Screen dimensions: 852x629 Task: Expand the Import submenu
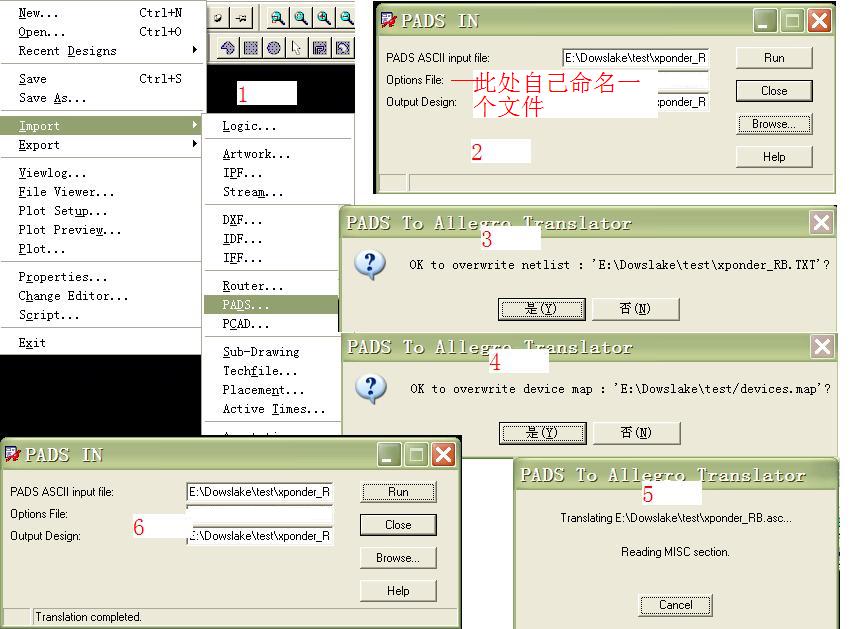click(x=102, y=125)
